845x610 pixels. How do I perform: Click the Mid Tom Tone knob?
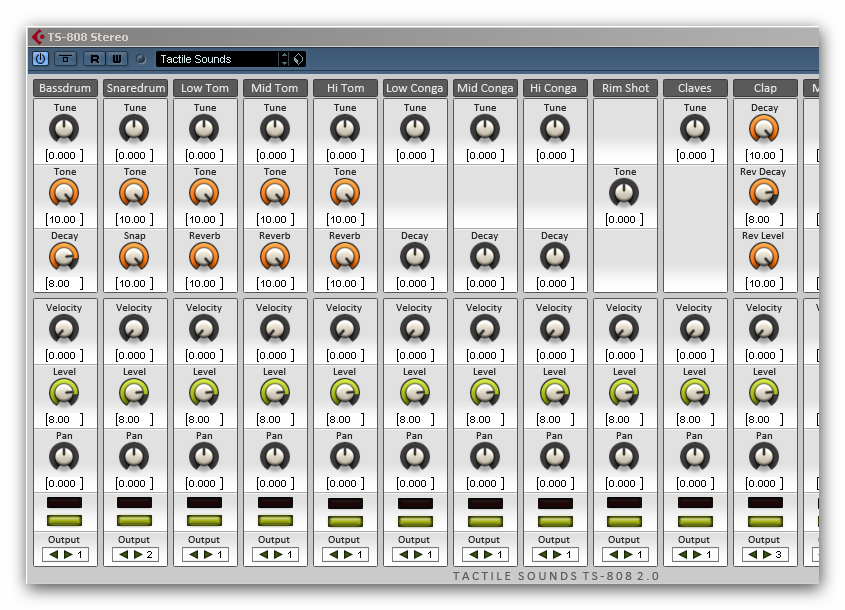[275, 193]
